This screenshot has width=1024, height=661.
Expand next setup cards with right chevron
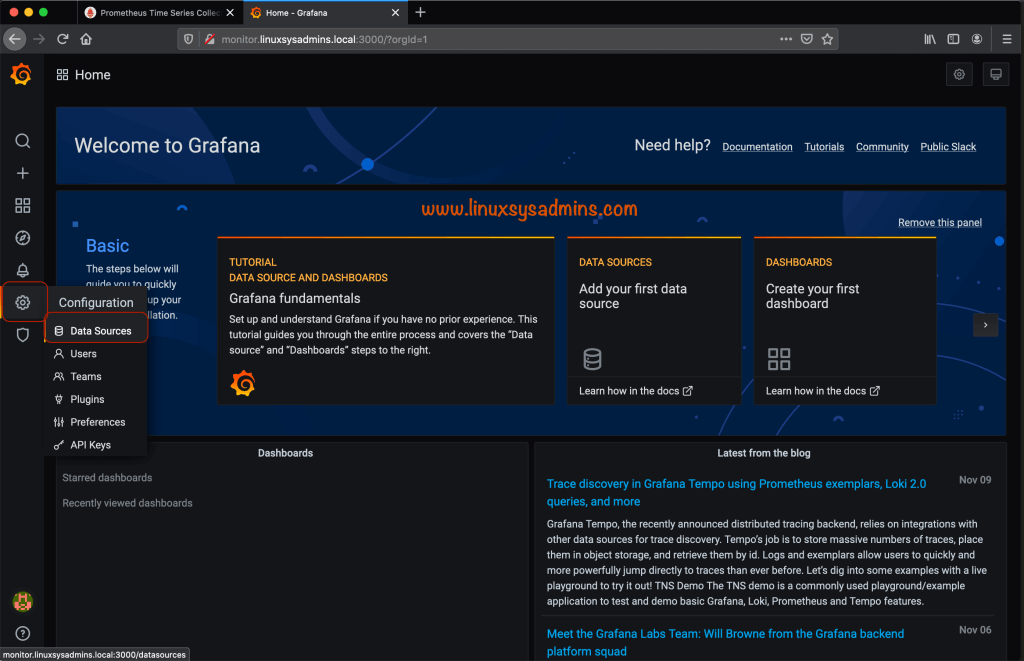click(985, 325)
